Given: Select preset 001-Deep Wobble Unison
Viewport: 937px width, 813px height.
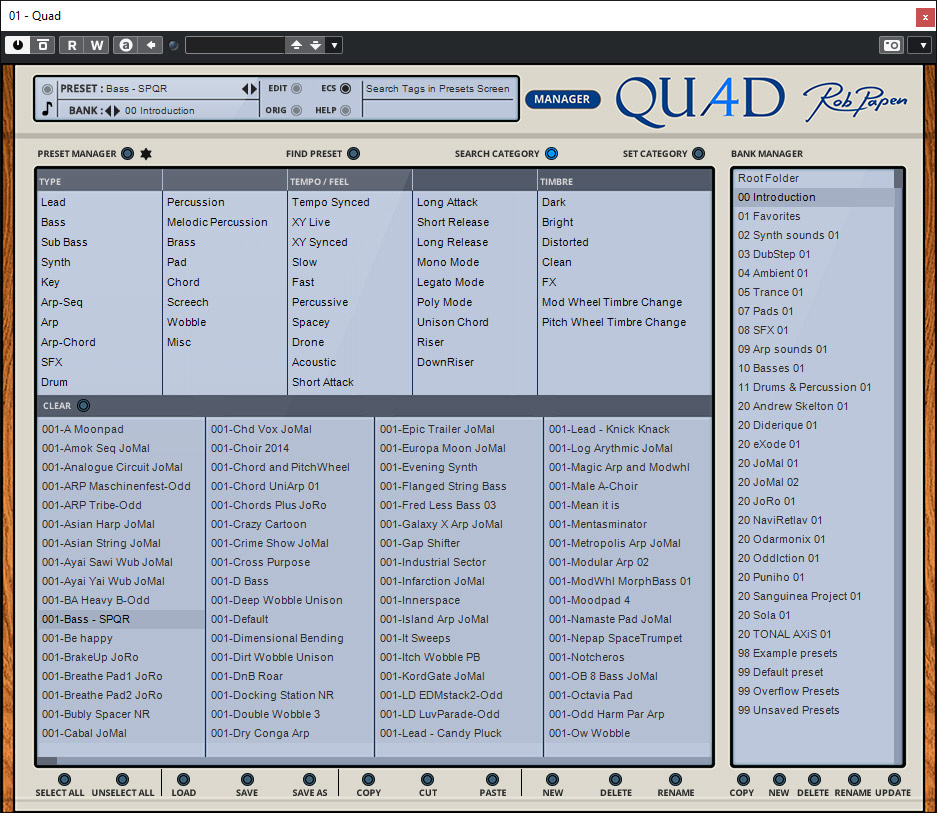Looking at the screenshot, I should pos(276,600).
